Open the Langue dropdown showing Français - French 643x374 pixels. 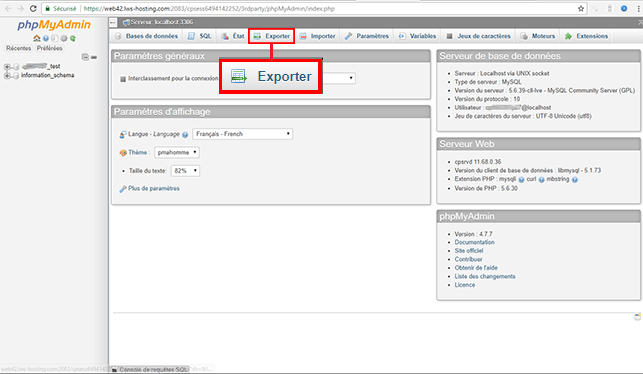[x=242, y=134]
